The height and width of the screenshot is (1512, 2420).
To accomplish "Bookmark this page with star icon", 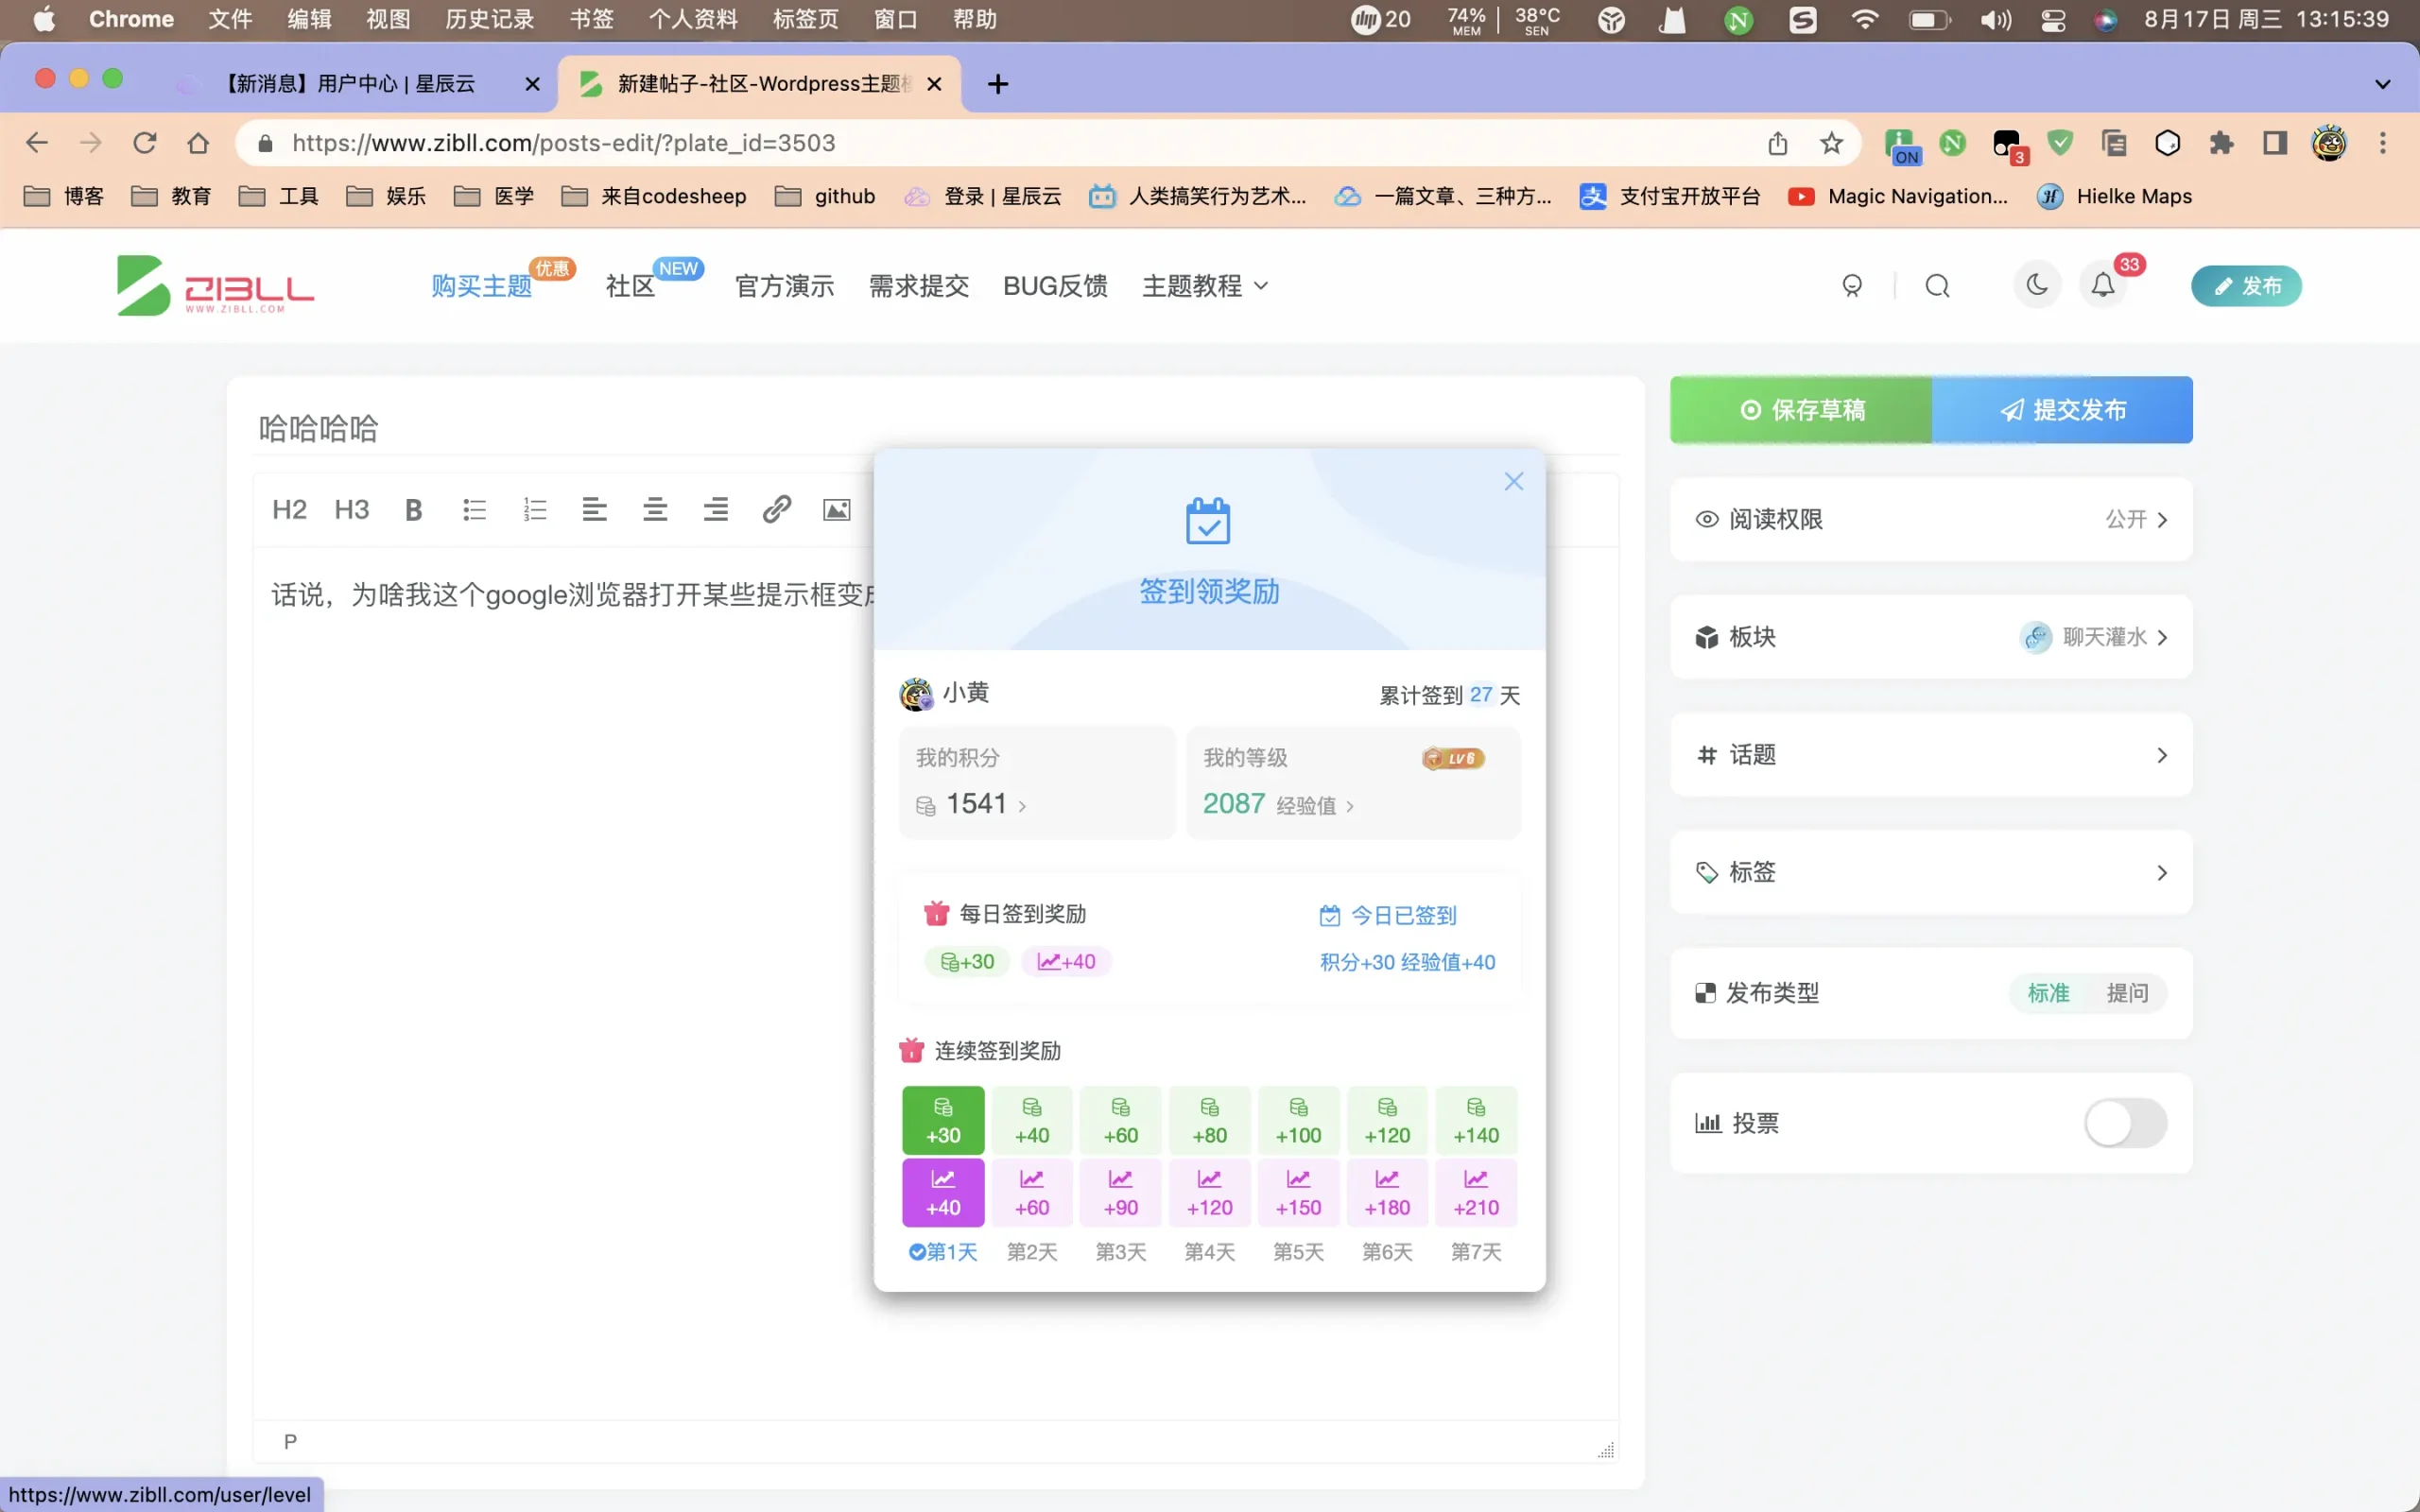I will 1831,143.
